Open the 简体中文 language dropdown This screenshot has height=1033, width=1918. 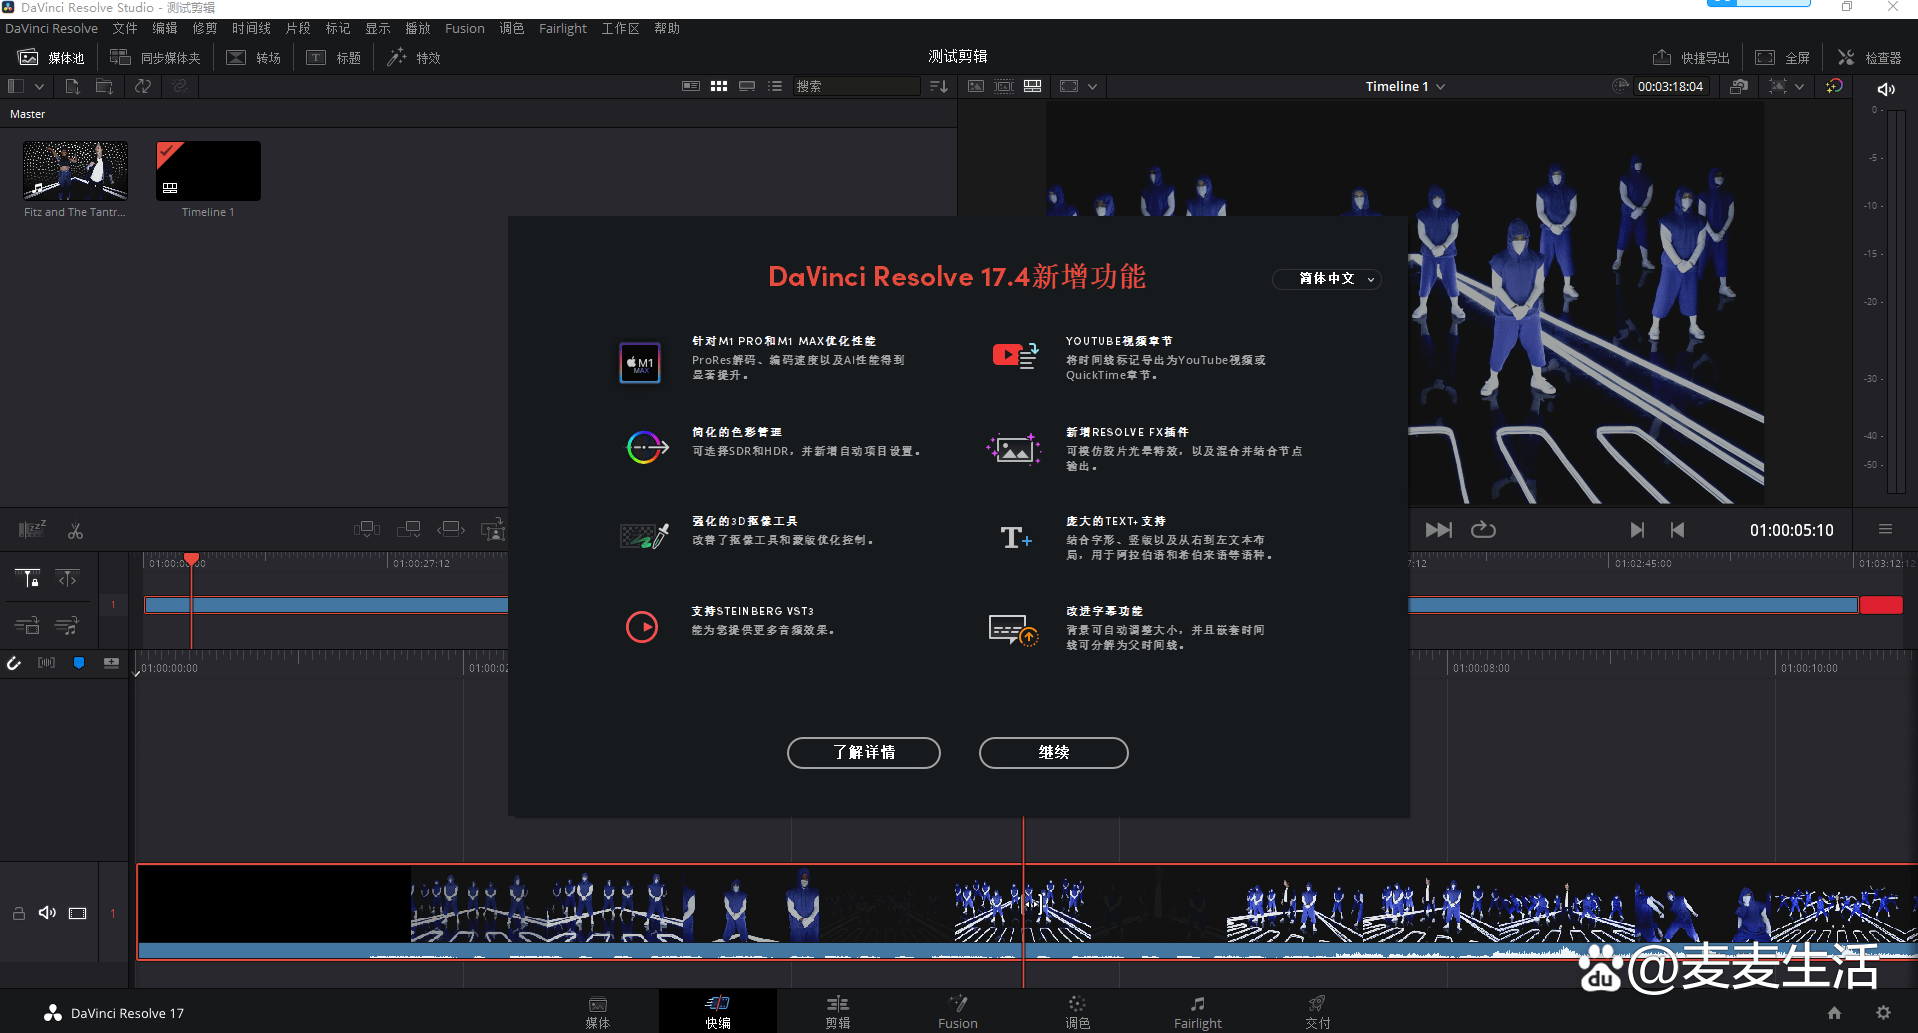tap(1327, 279)
